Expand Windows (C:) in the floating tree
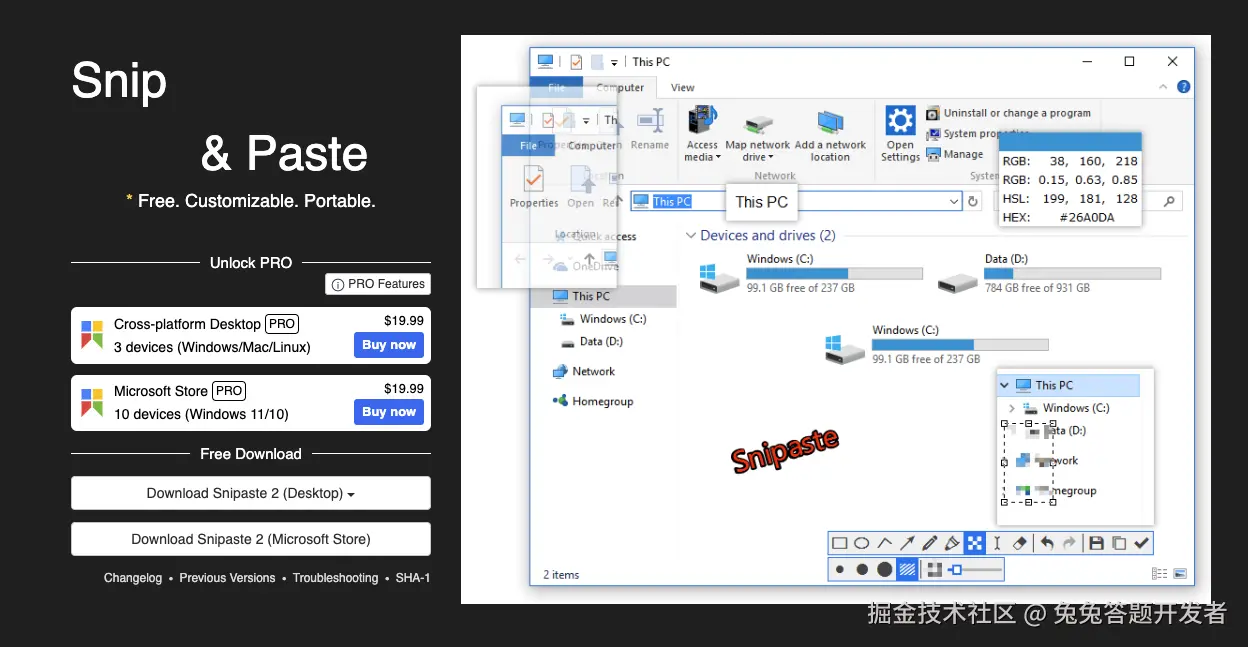Image resolution: width=1248 pixels, height=647 pixels. pyautogui.click(x=1012, y=408)
